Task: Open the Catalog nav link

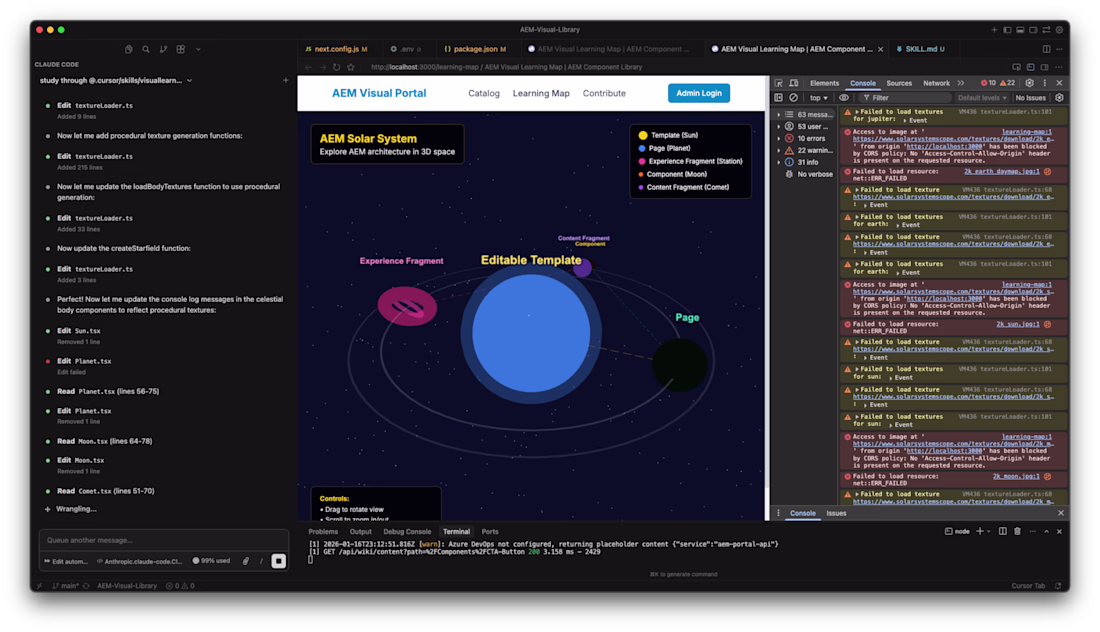Action: tap(484, 93)
